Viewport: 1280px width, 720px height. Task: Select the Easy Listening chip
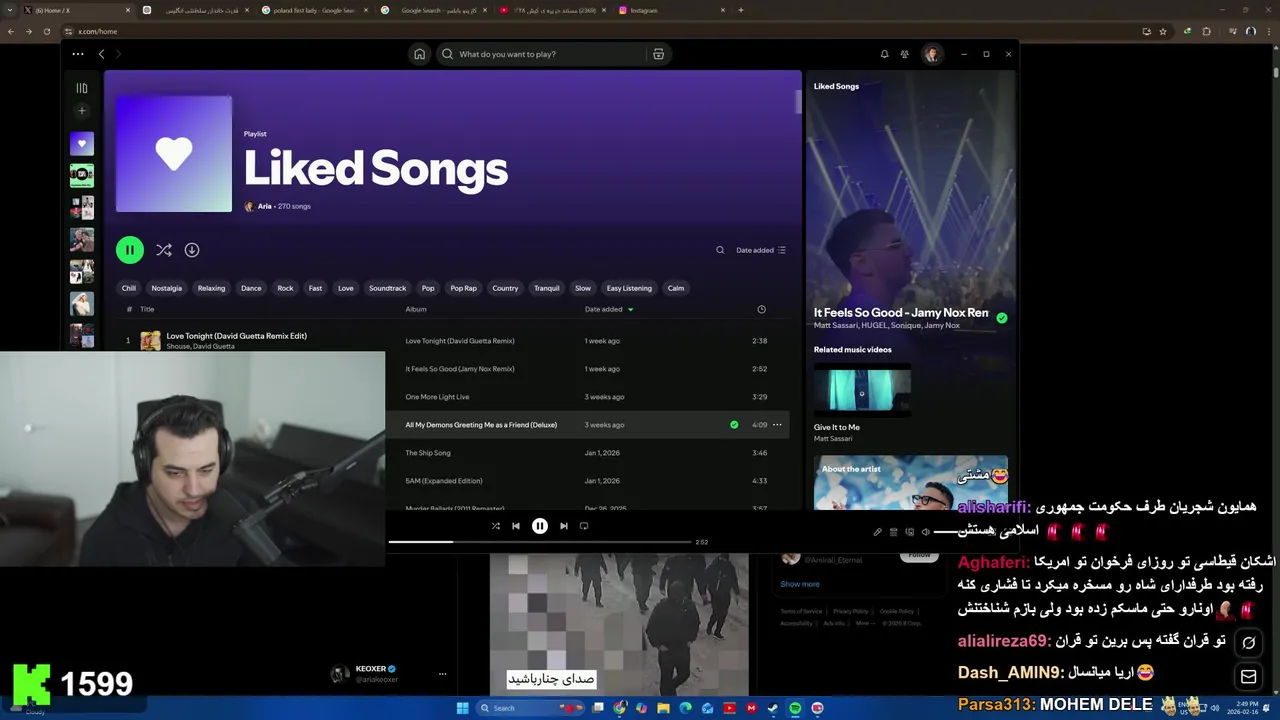point(629,288)
